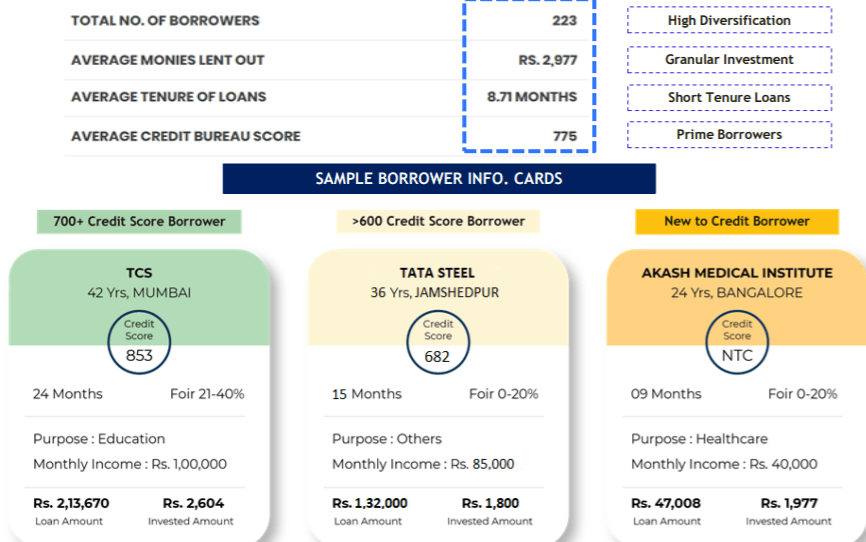The width and height of the screenshot is (866, 542).
Task: Click Monthly Income Rs. 1,00,000
Action: point(130,464)
